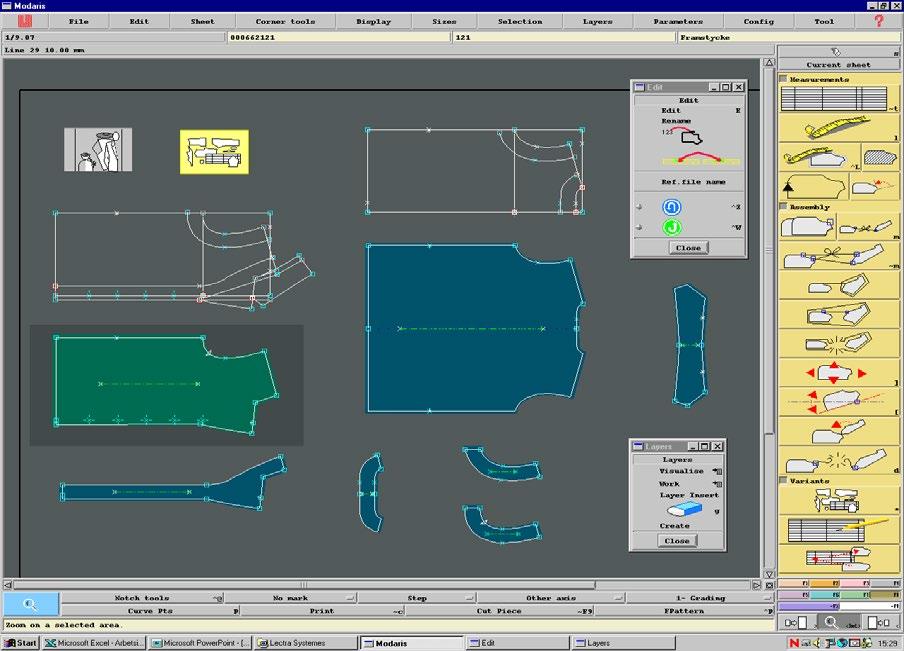
Task: Click the layer insert eraser icon
Action: [684, 510]
